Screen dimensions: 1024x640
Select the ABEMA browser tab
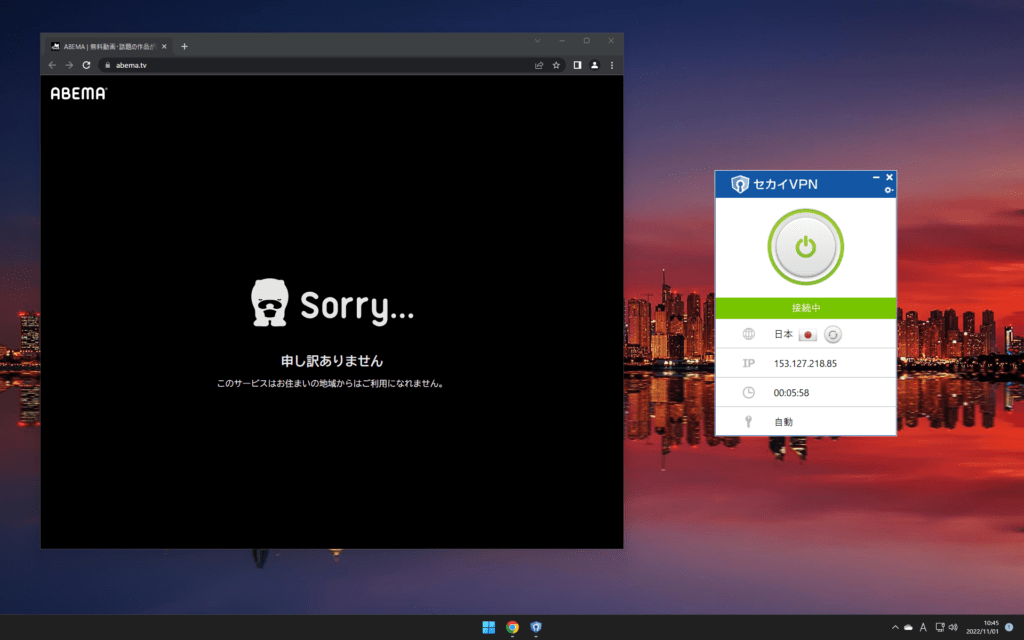(x=109, y=46)
